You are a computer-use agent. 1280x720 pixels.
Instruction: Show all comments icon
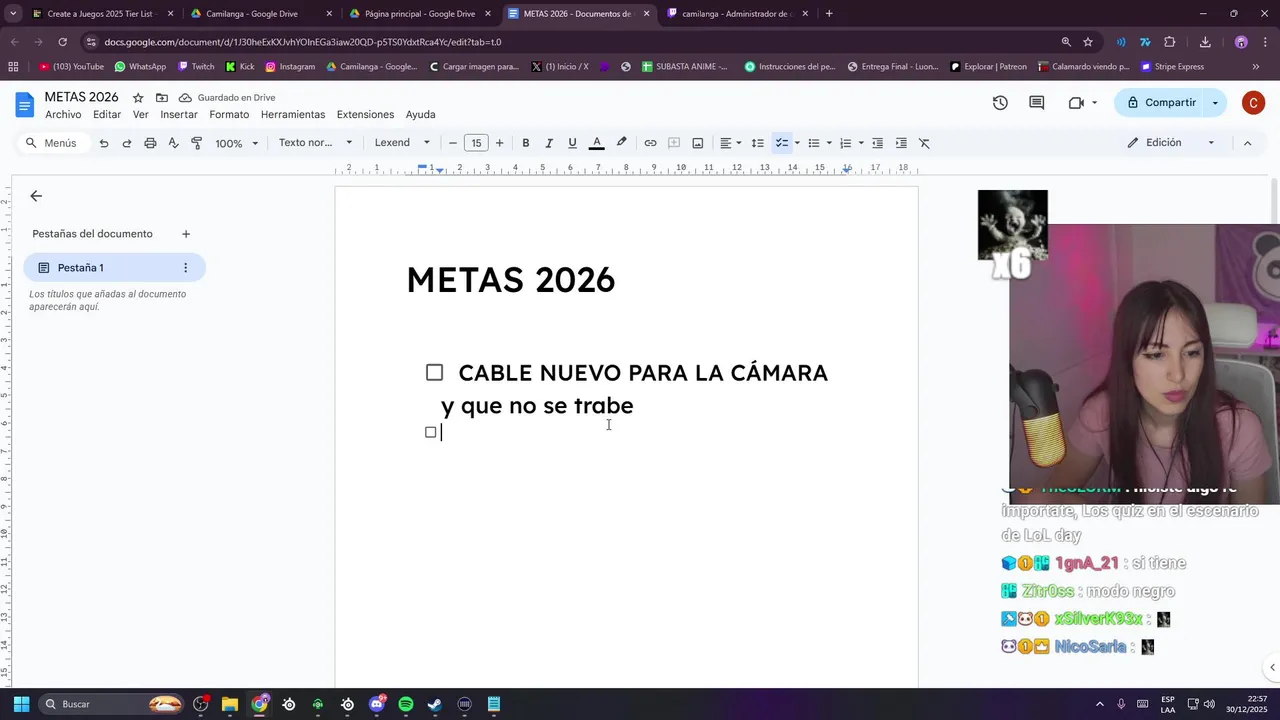point(1037,103)
